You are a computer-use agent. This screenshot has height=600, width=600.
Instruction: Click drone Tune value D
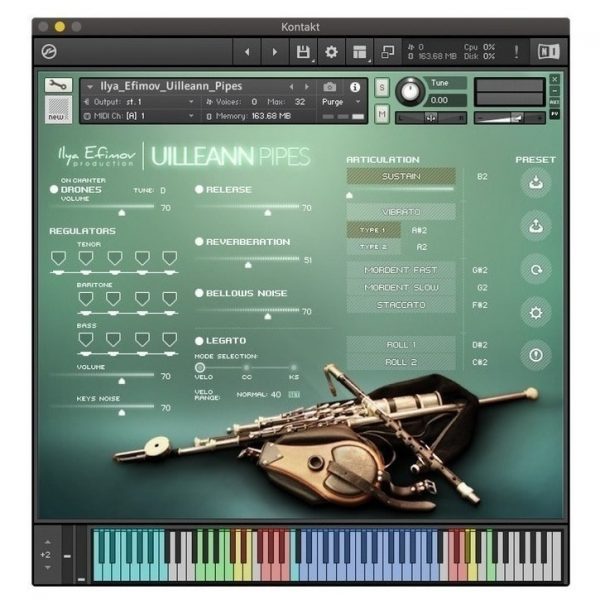pyautogui.click(x=163, y=190)
